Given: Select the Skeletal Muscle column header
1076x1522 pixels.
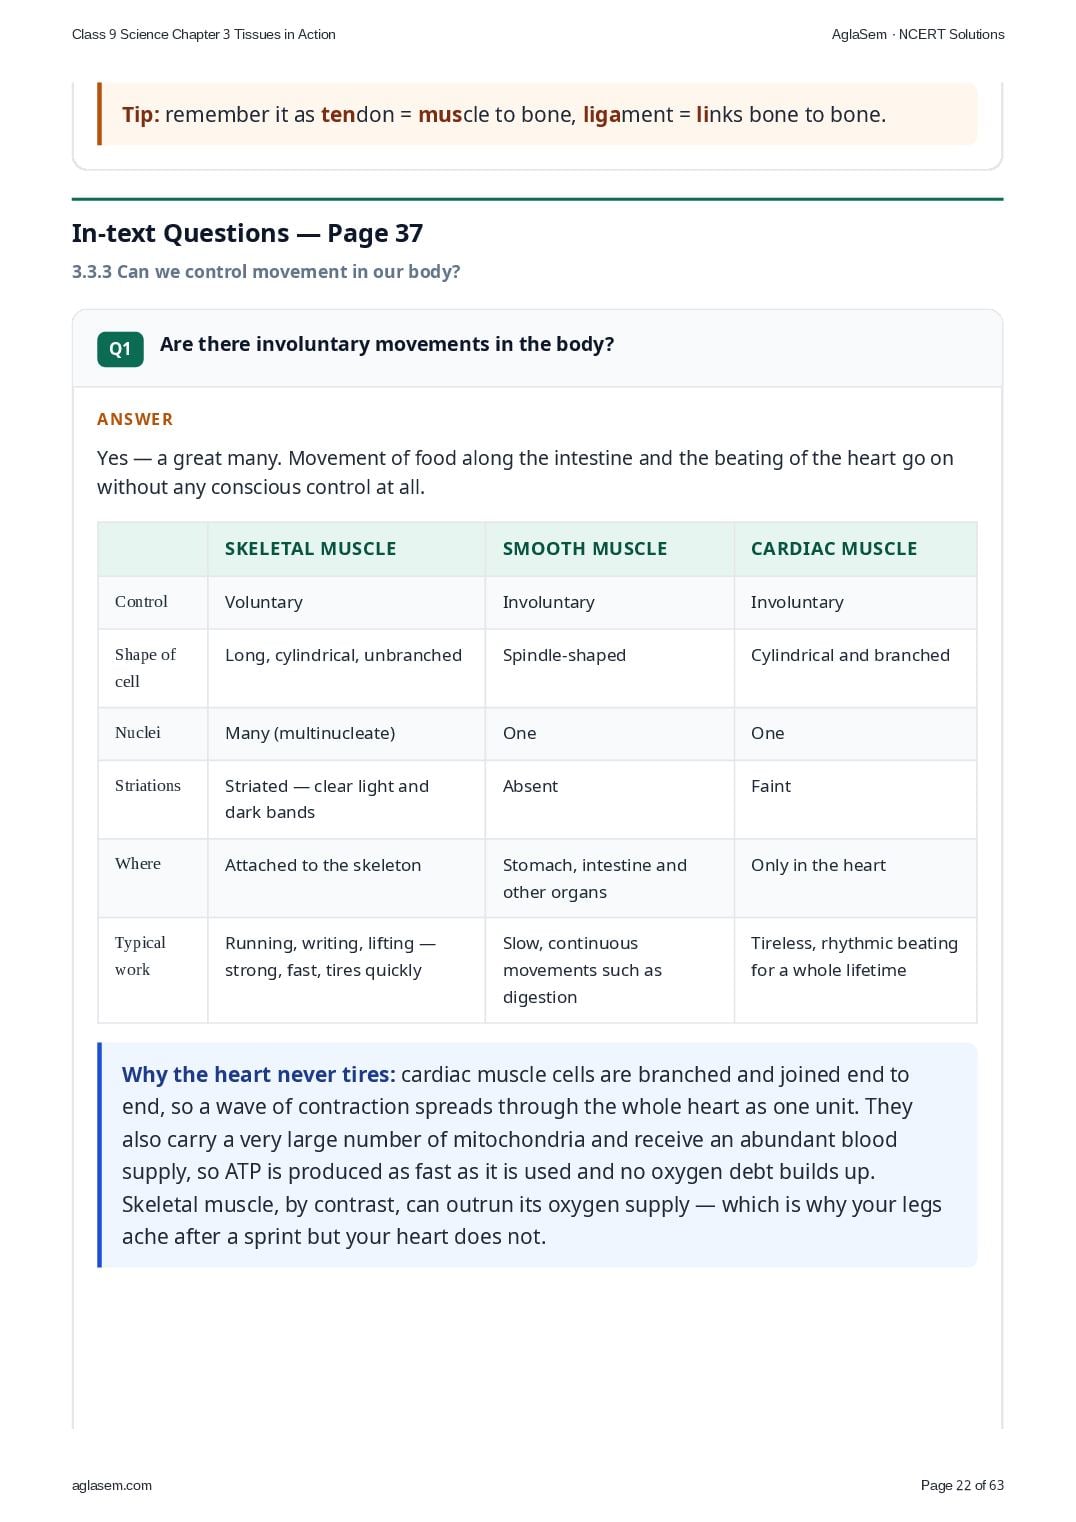Looking at the screenshot, I should tap(311, 549).
